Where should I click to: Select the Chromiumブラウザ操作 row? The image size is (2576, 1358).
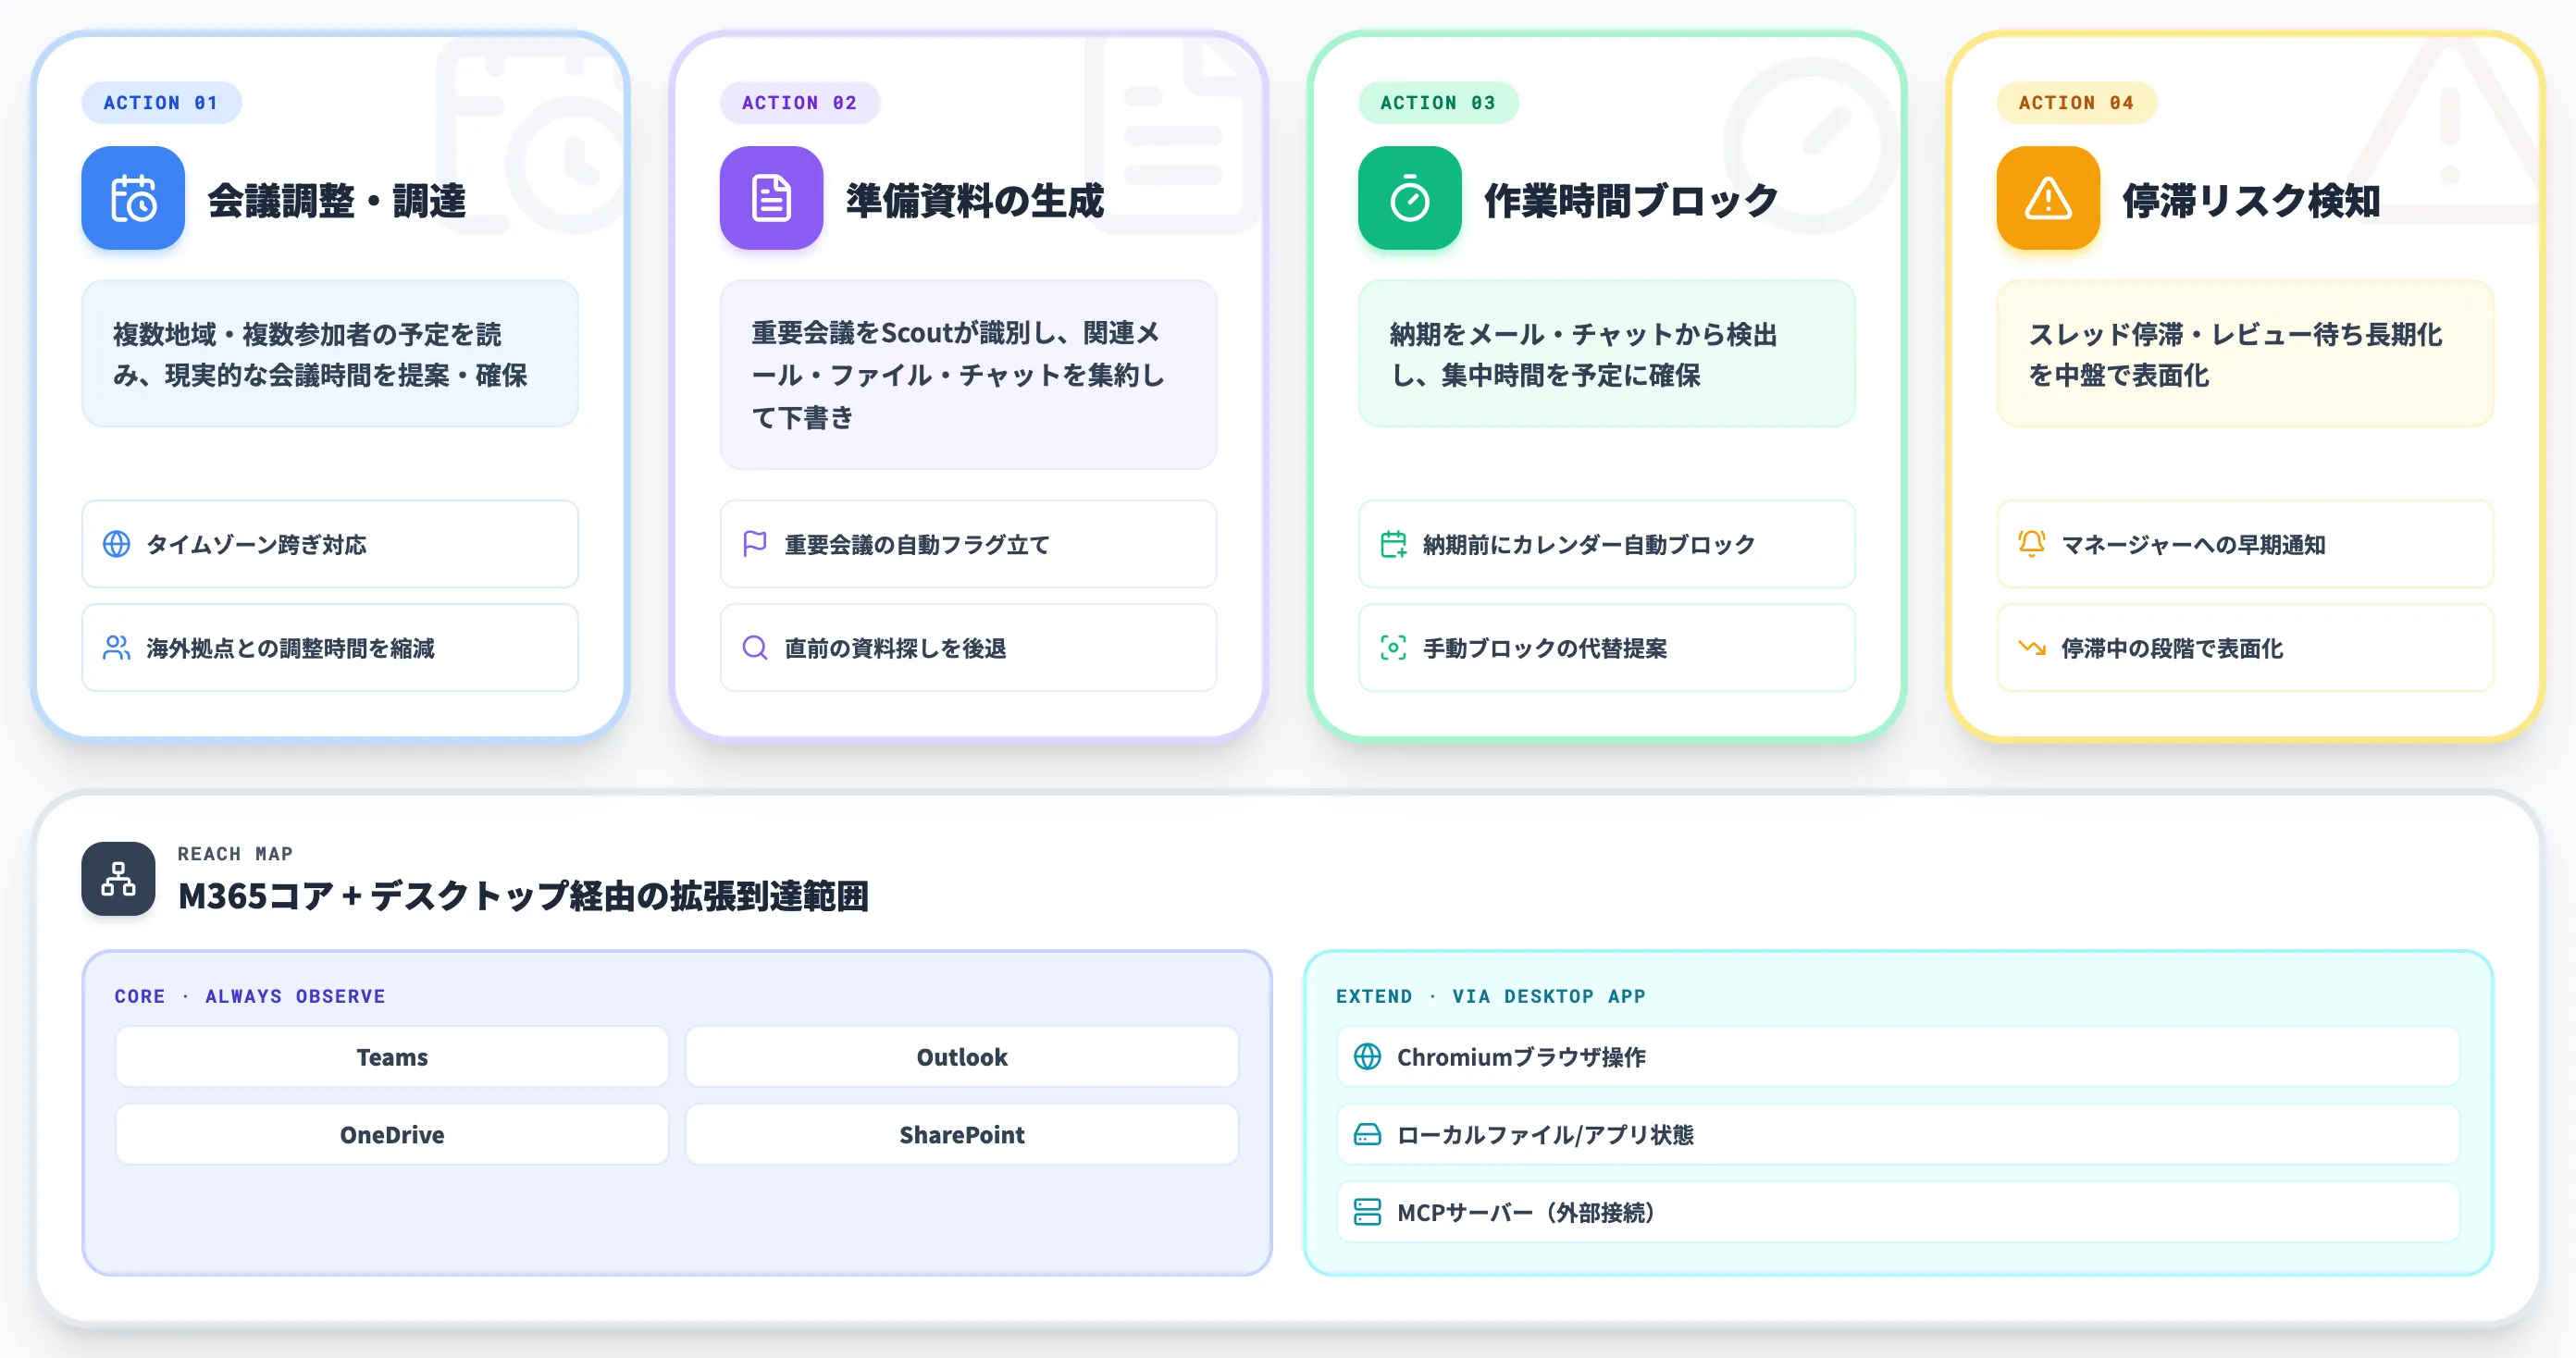(1898, 1057)
